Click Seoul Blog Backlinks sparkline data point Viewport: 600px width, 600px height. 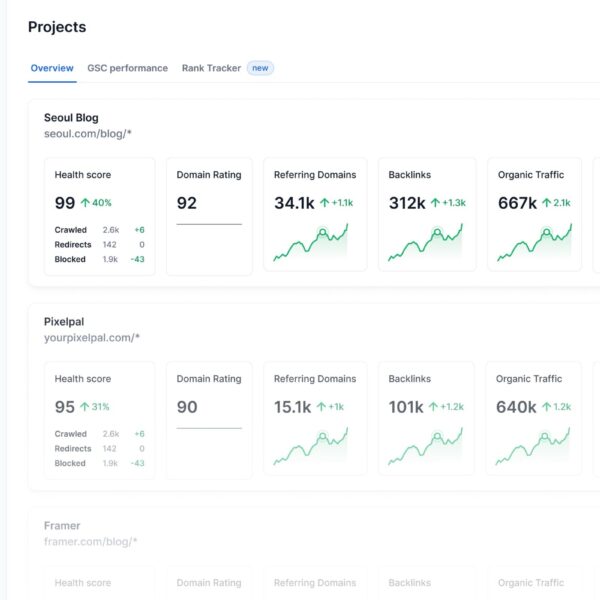[x=436, y=232]
